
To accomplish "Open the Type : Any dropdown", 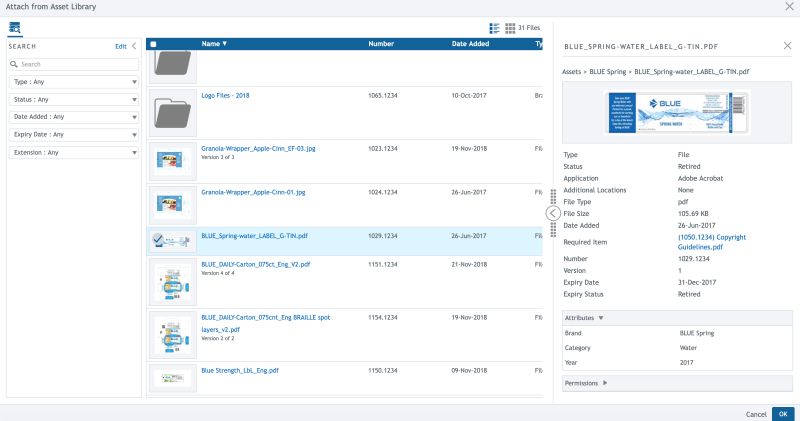I will pos(73,82).
